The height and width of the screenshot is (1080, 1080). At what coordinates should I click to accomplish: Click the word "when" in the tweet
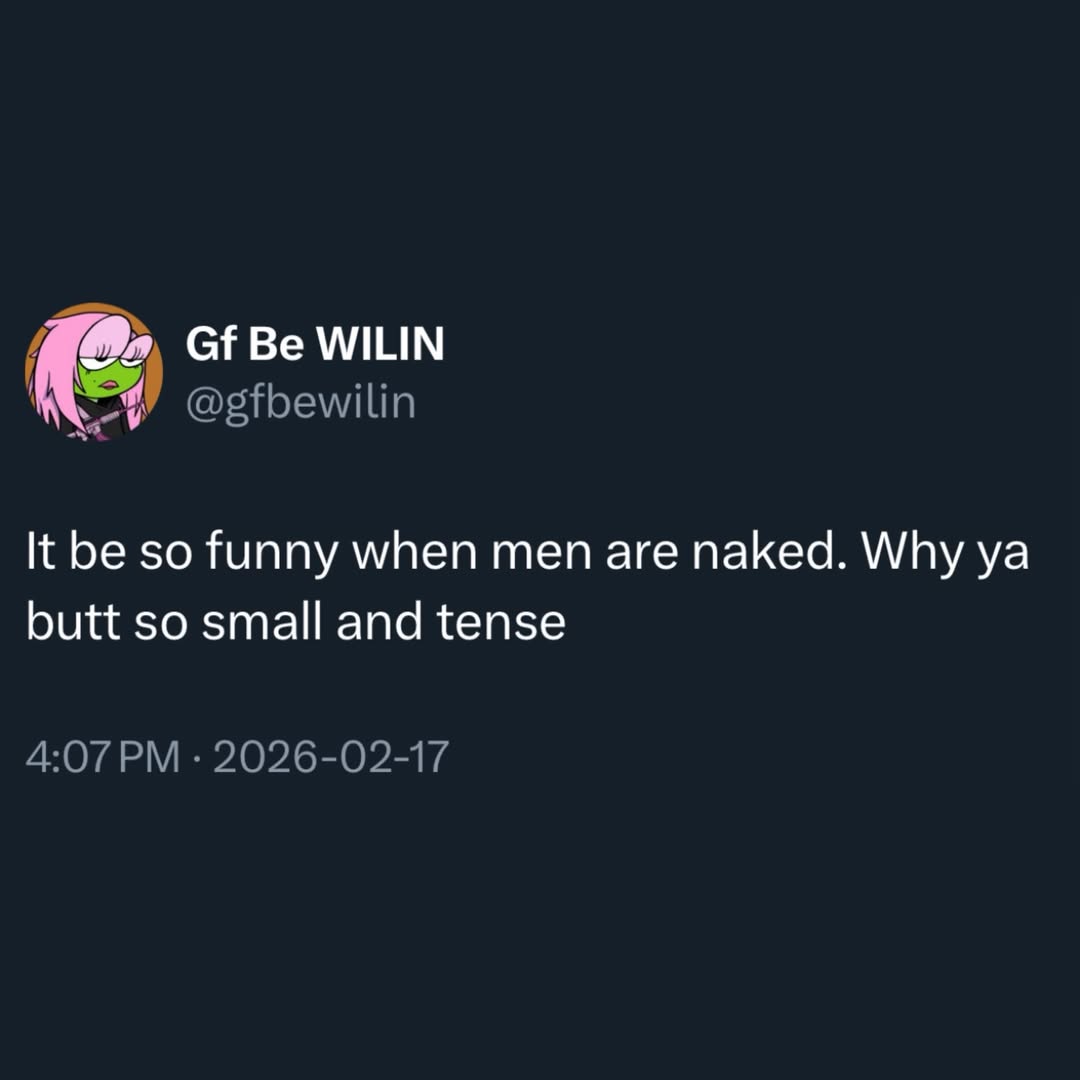415,552
